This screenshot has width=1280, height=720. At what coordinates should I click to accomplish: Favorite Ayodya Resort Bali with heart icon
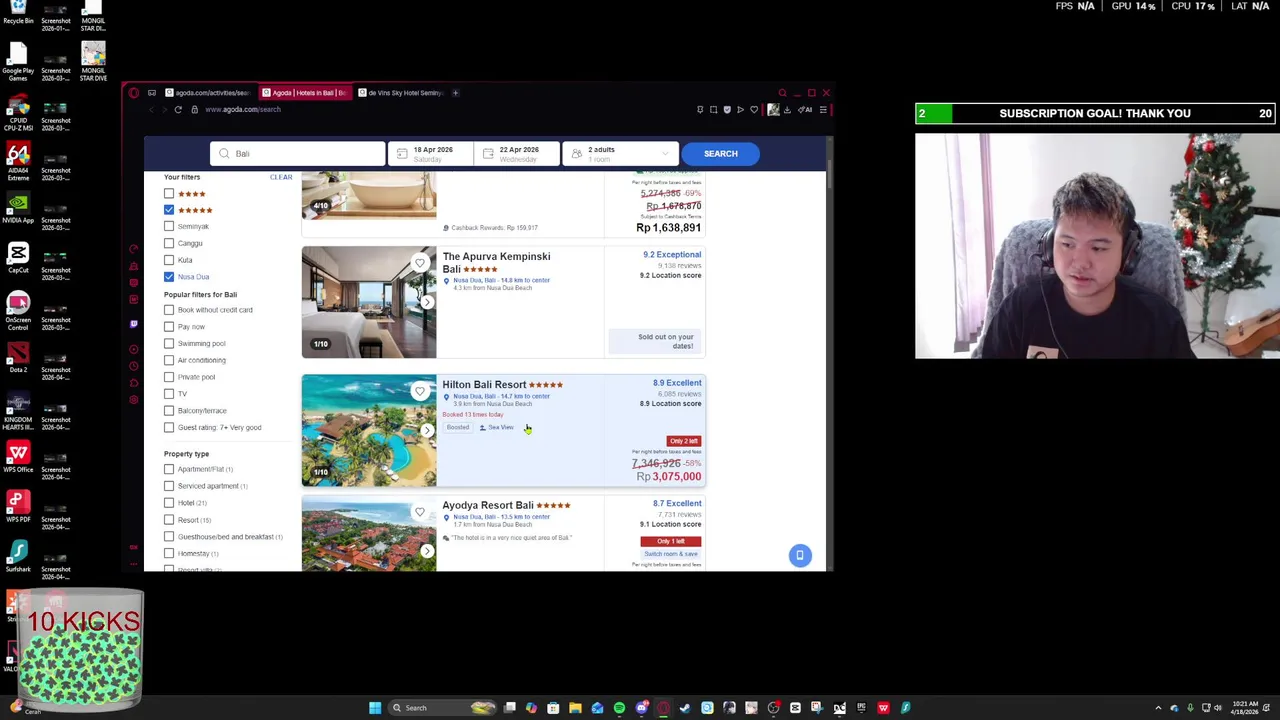[420, 512]
